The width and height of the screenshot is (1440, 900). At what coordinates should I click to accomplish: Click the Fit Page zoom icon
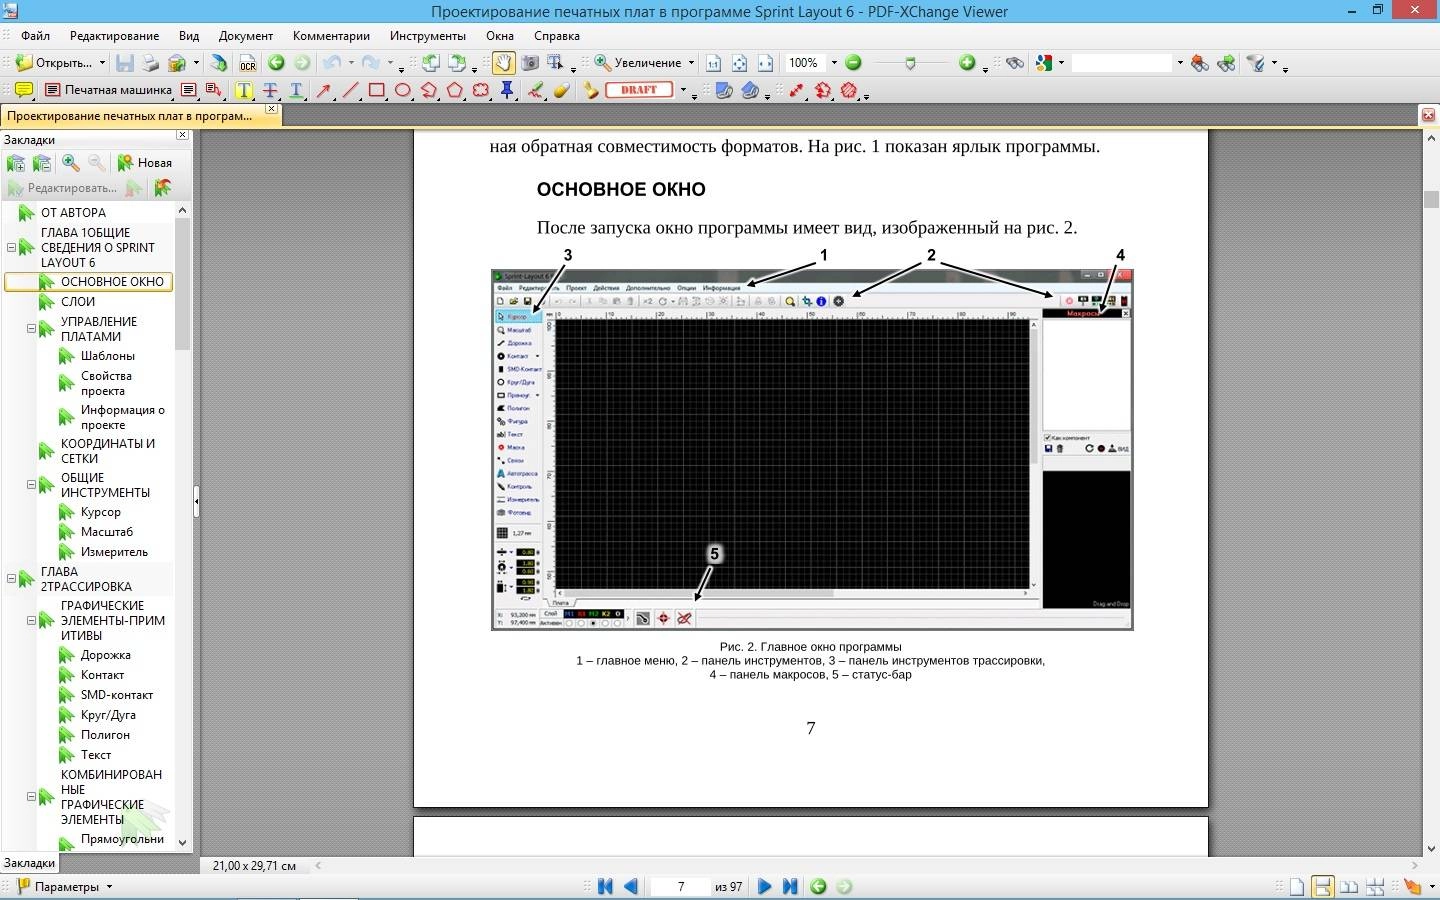point(739,63)
